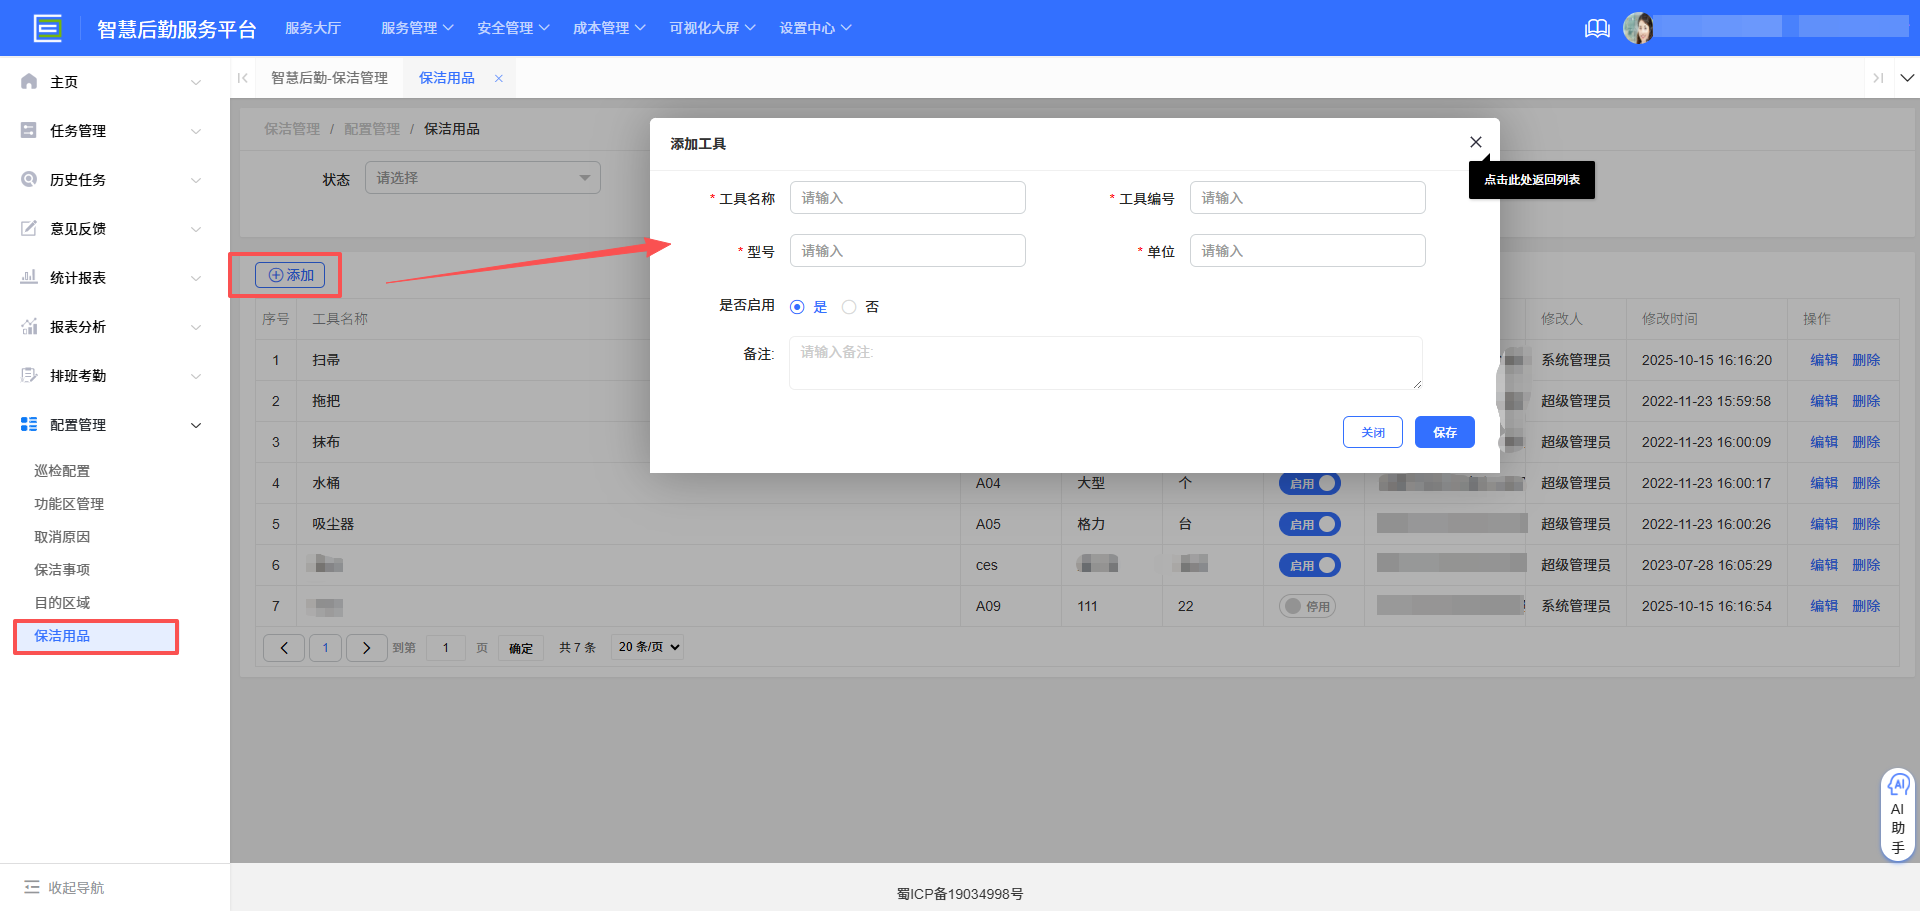1920x911 pixels.
Task: Select the 主页 sidebar icon
Action: pos(29,81)
